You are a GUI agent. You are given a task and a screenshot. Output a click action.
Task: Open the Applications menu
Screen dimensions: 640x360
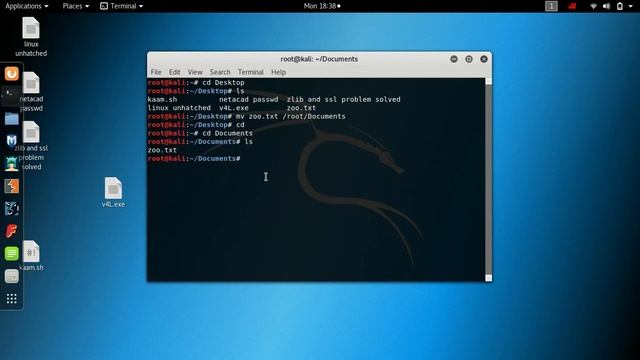point(27,6)
